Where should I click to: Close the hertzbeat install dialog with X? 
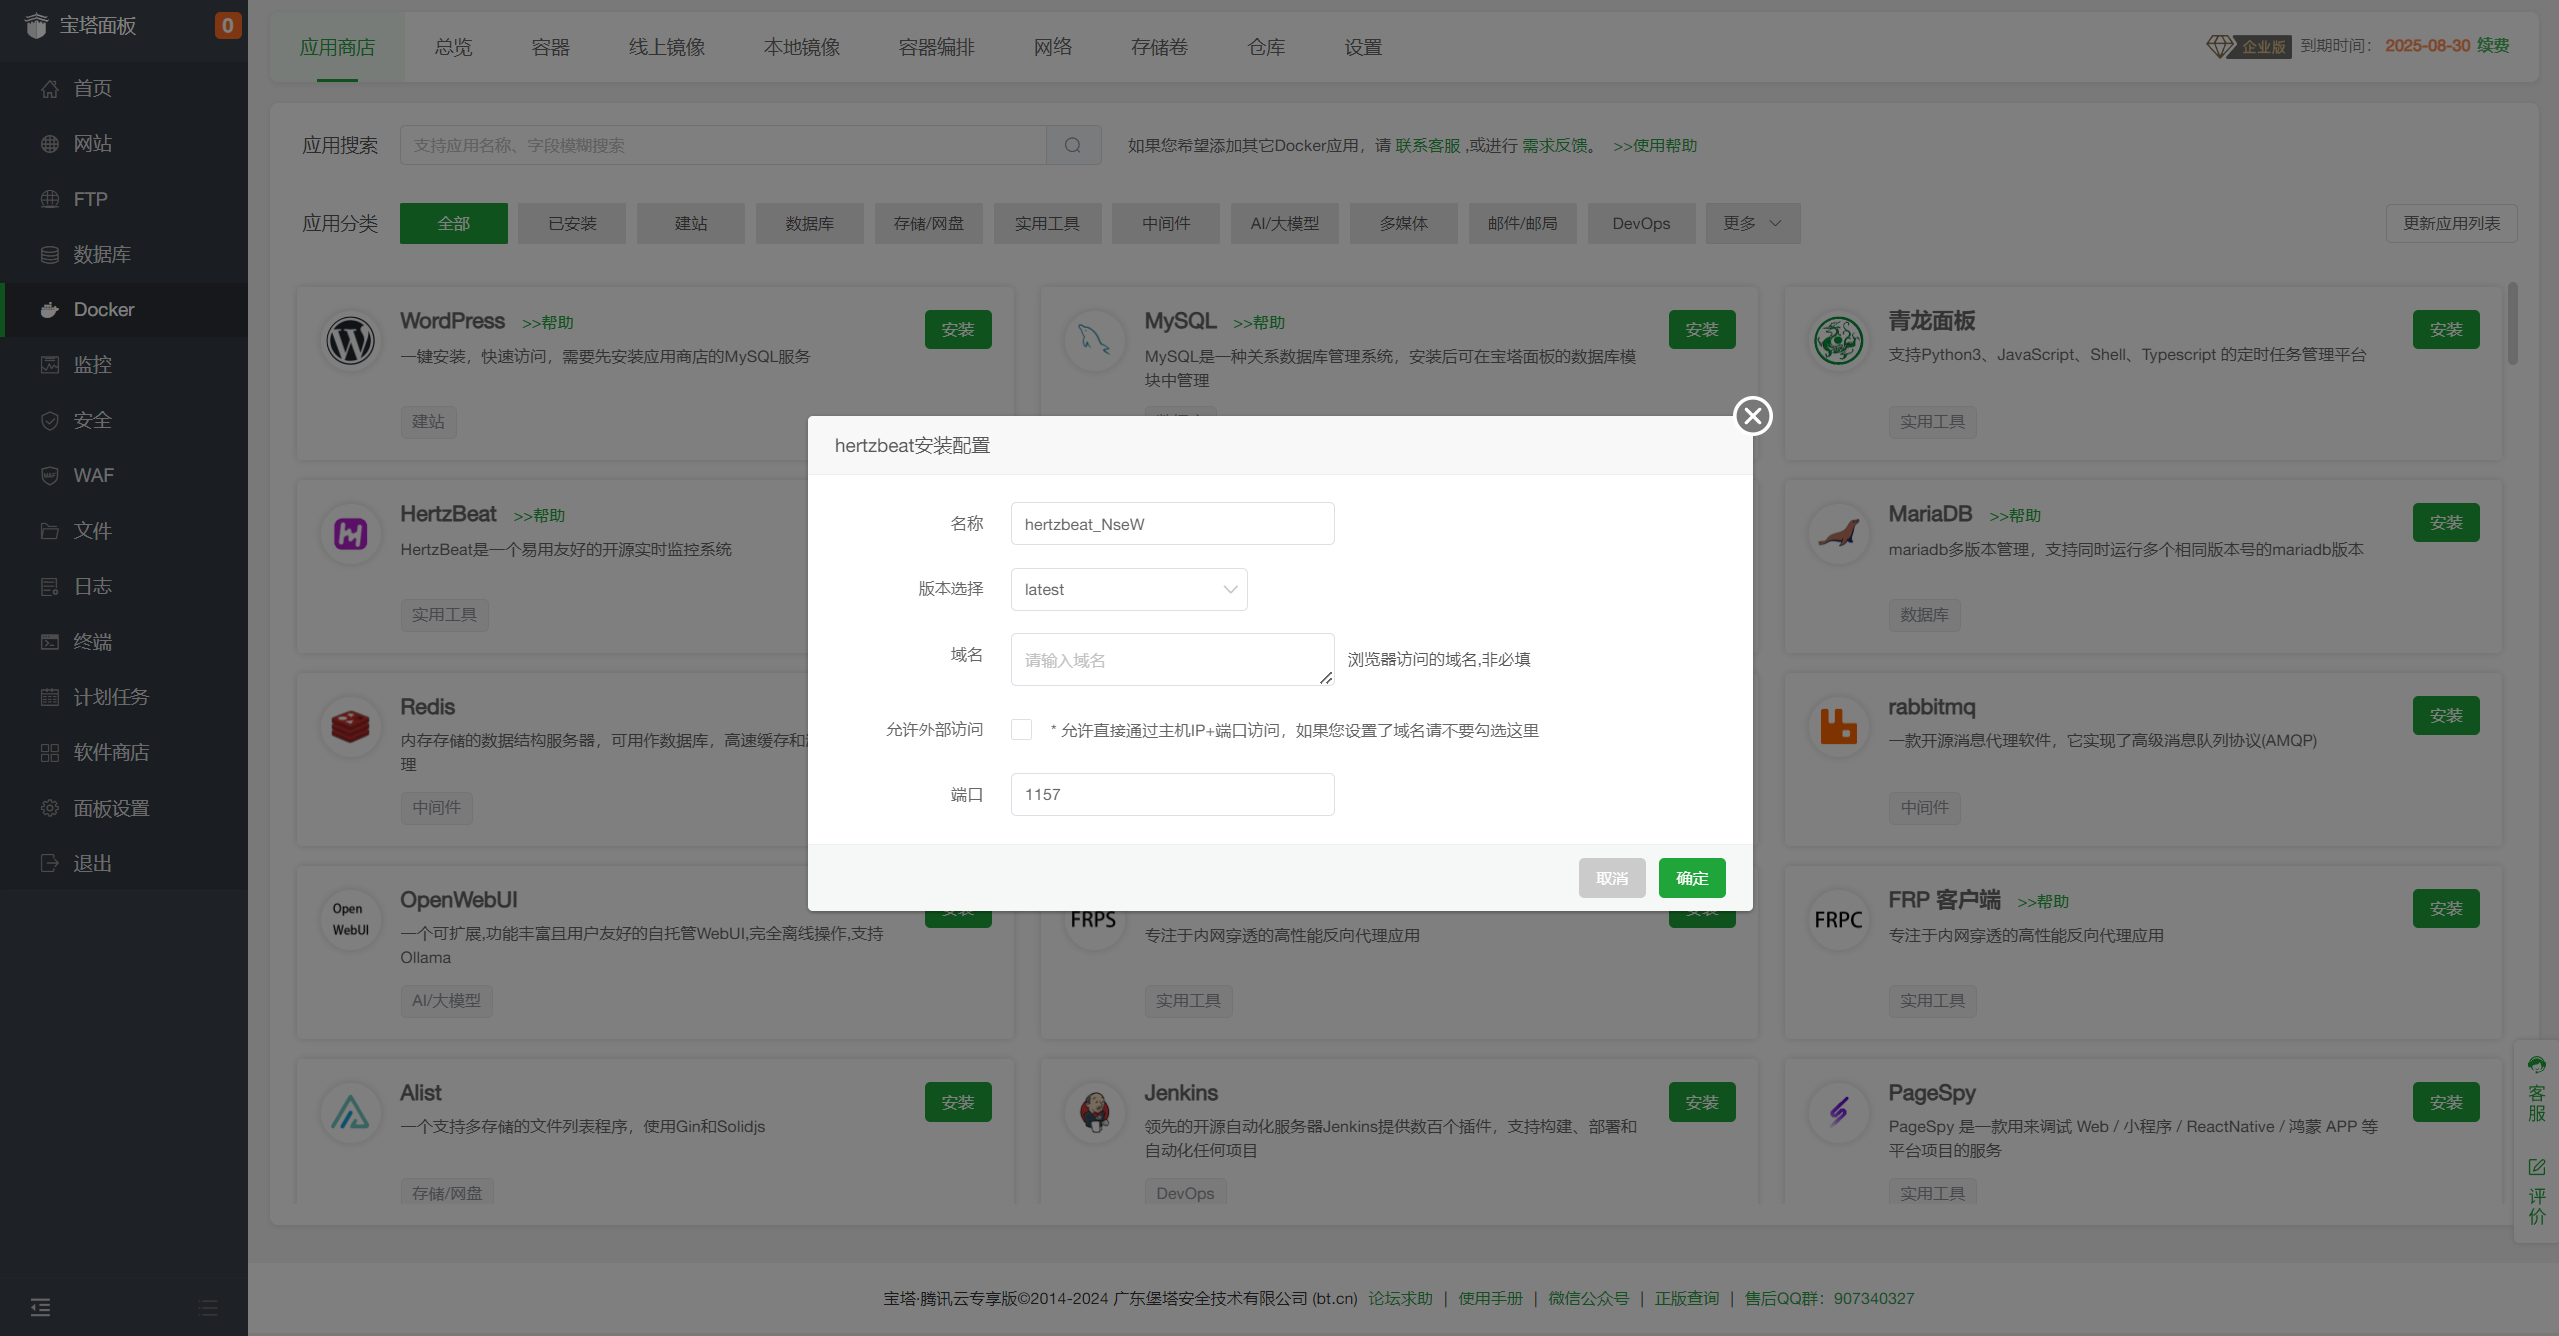1752,416
